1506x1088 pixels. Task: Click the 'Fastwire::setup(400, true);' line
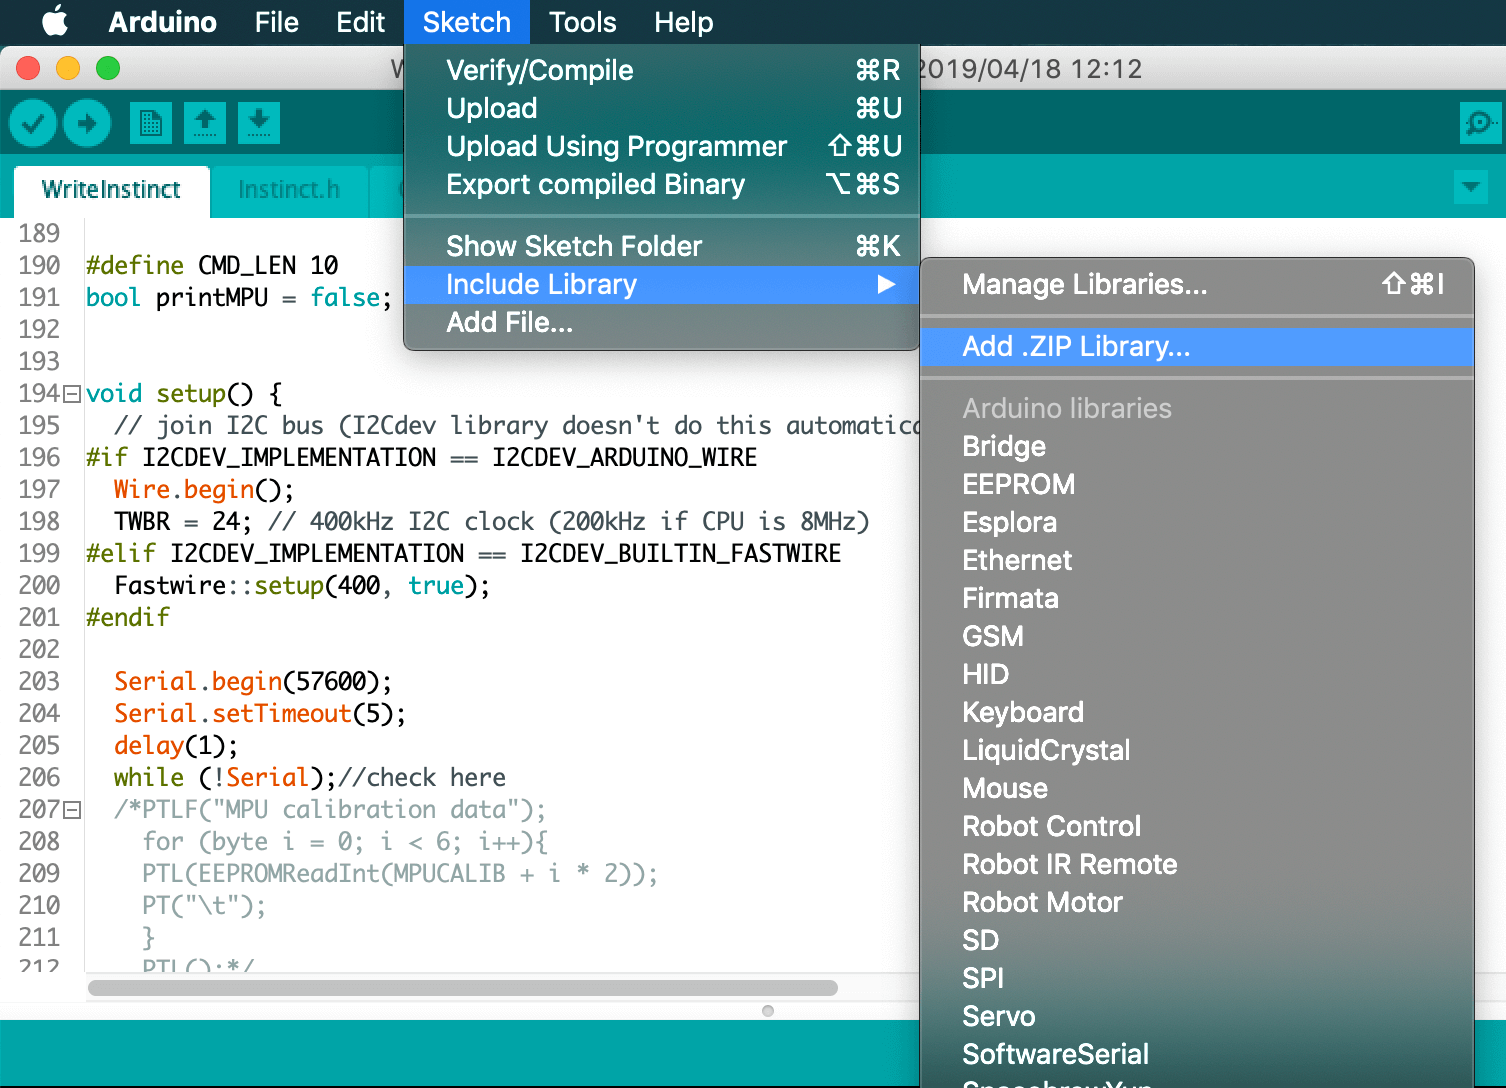[302, 585]
